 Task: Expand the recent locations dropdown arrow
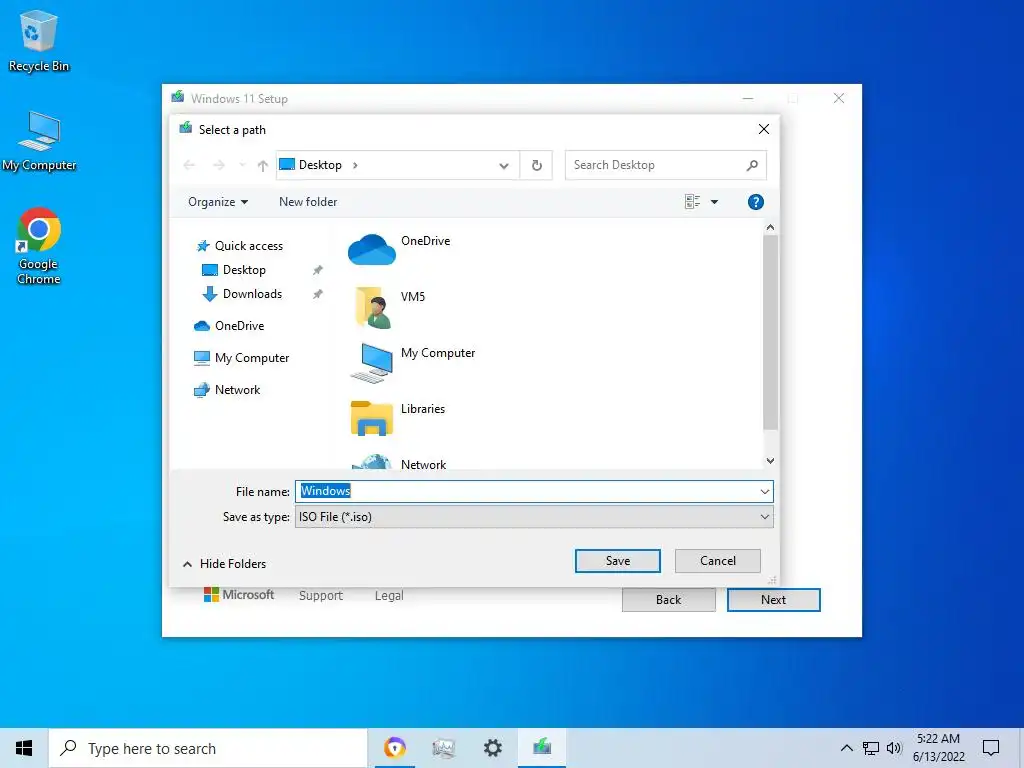click(242, 165)
